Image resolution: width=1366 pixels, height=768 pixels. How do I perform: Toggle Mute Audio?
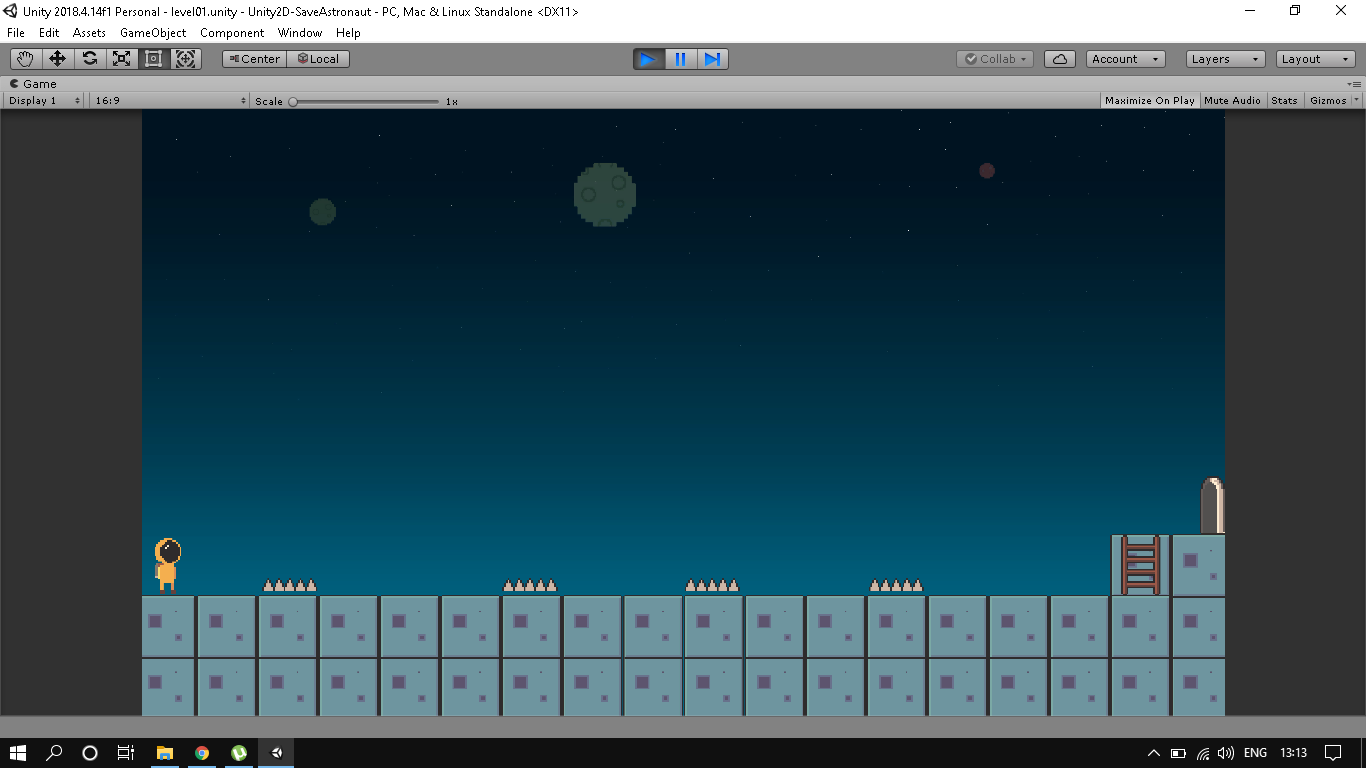click(1232, 100)
